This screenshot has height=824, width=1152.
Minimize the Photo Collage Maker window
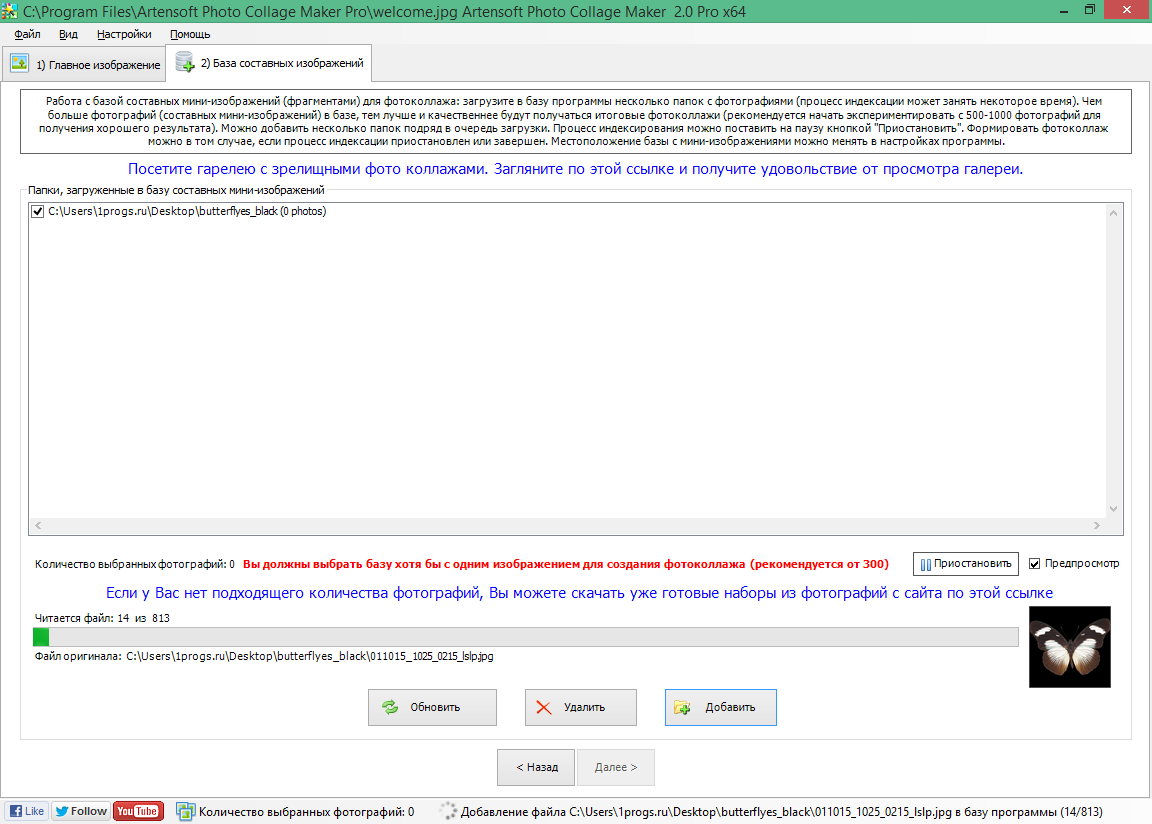click(x=1064, y=10)
